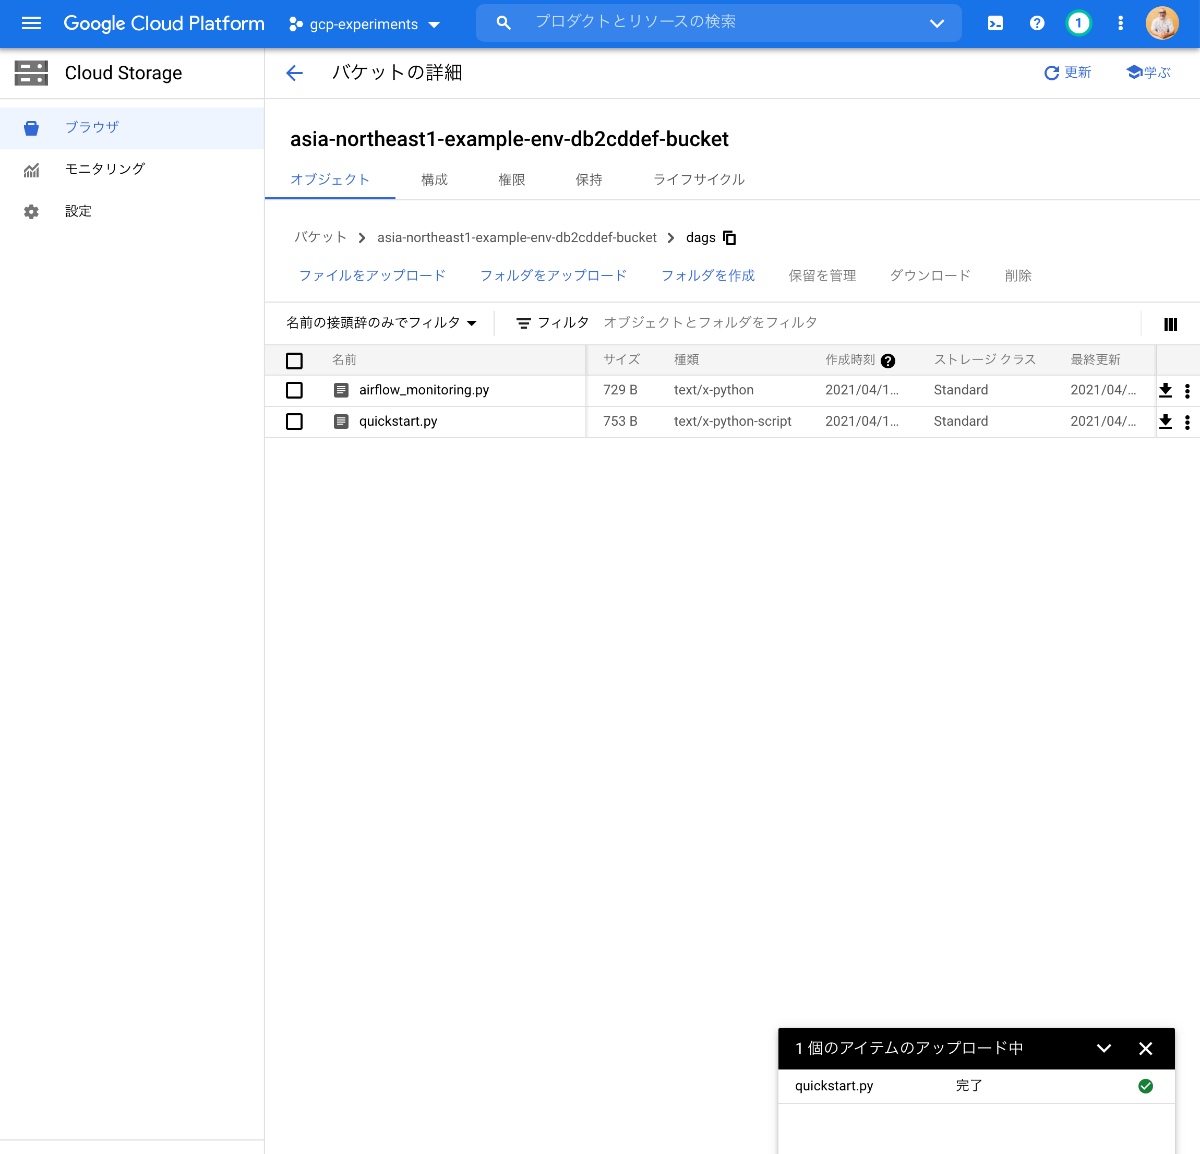This screenshot has height=1154, width=1200.
Task: Switch to the 権限 tab
Action: pyautogui.click(x=512, y=180)
